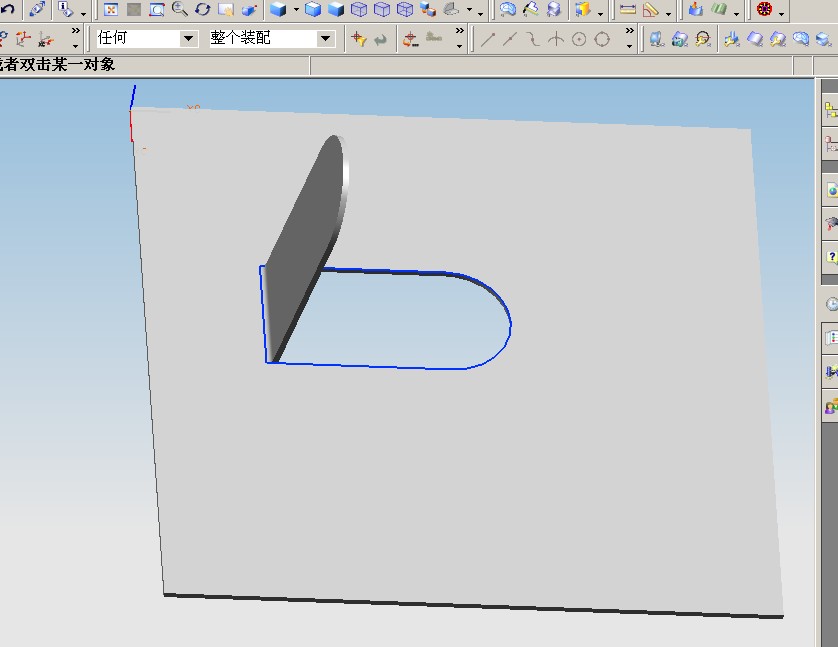Click the two-cubes view orientation icon

coord(428,9)
